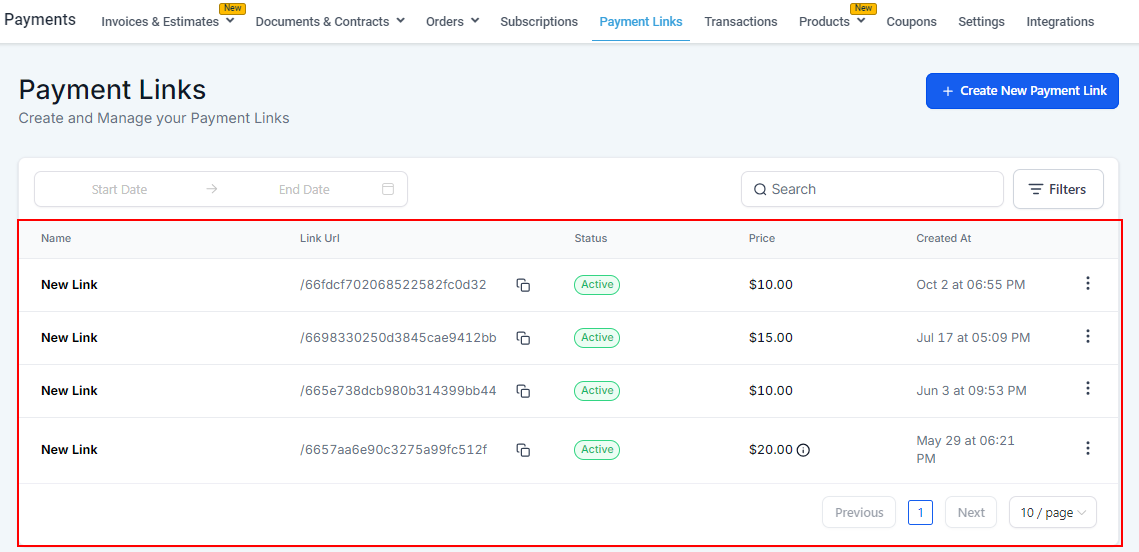This screenshot has height=552, width=1139.
Task: Open three-dot menu for Jun 3 link
Action: tap(1088, 389)
